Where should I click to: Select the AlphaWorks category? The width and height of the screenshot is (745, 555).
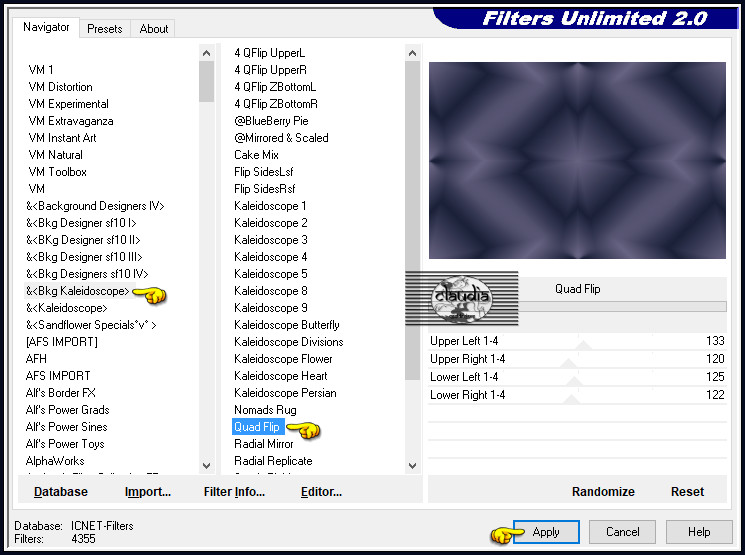click(55, 461)
